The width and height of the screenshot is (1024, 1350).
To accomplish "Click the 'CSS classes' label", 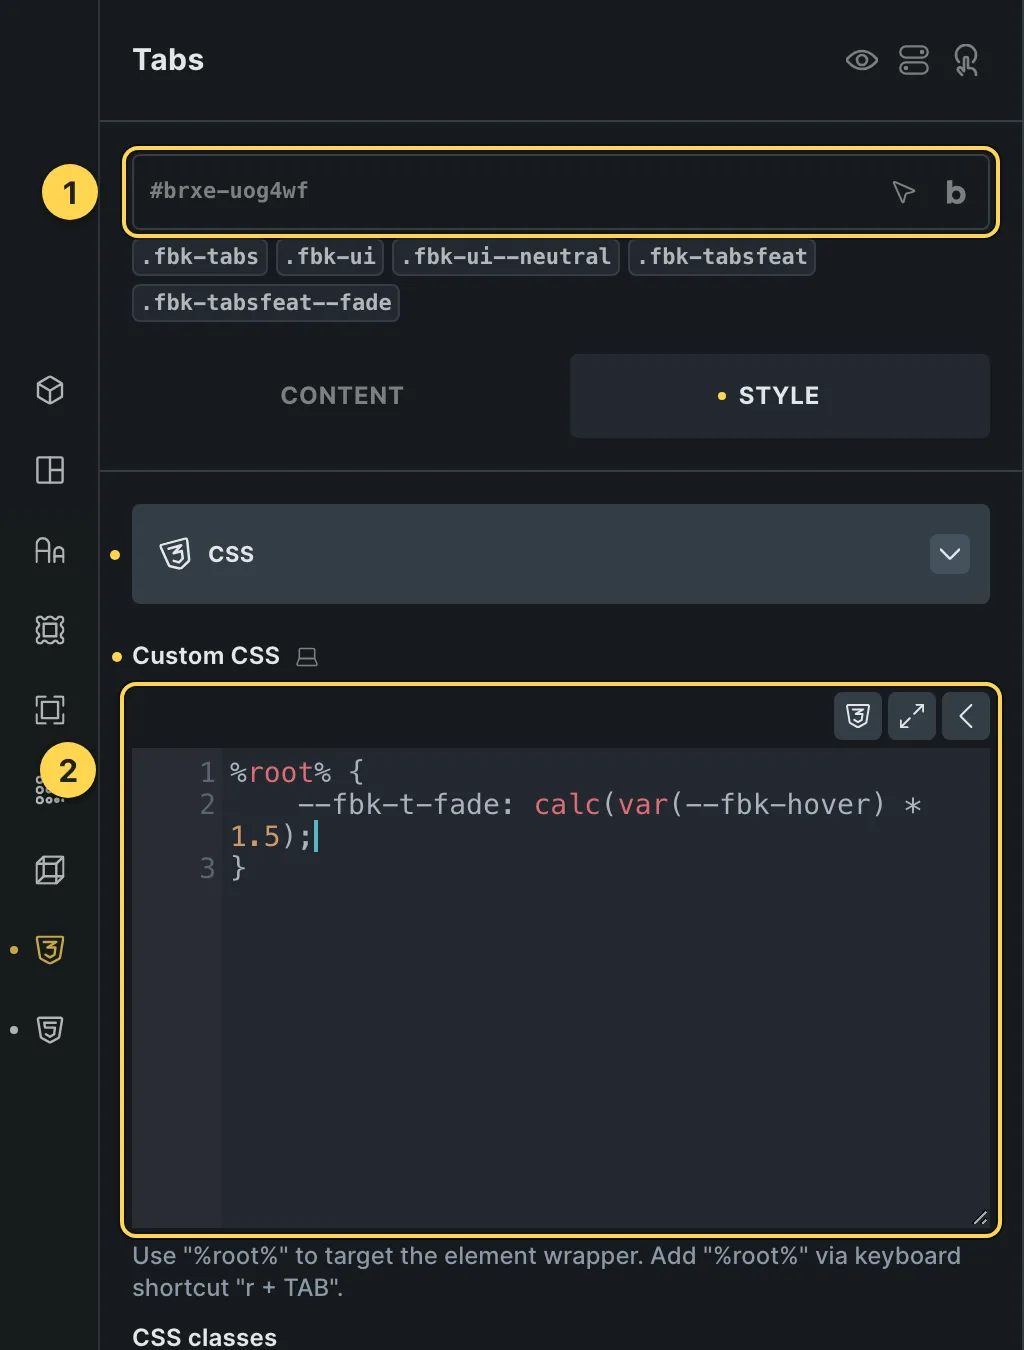I will tap(205, 1337).
